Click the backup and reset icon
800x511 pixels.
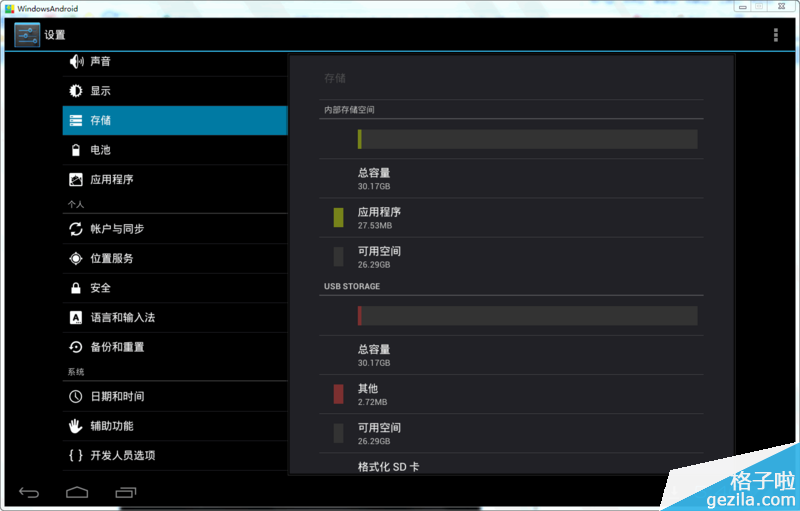point(76,347)
